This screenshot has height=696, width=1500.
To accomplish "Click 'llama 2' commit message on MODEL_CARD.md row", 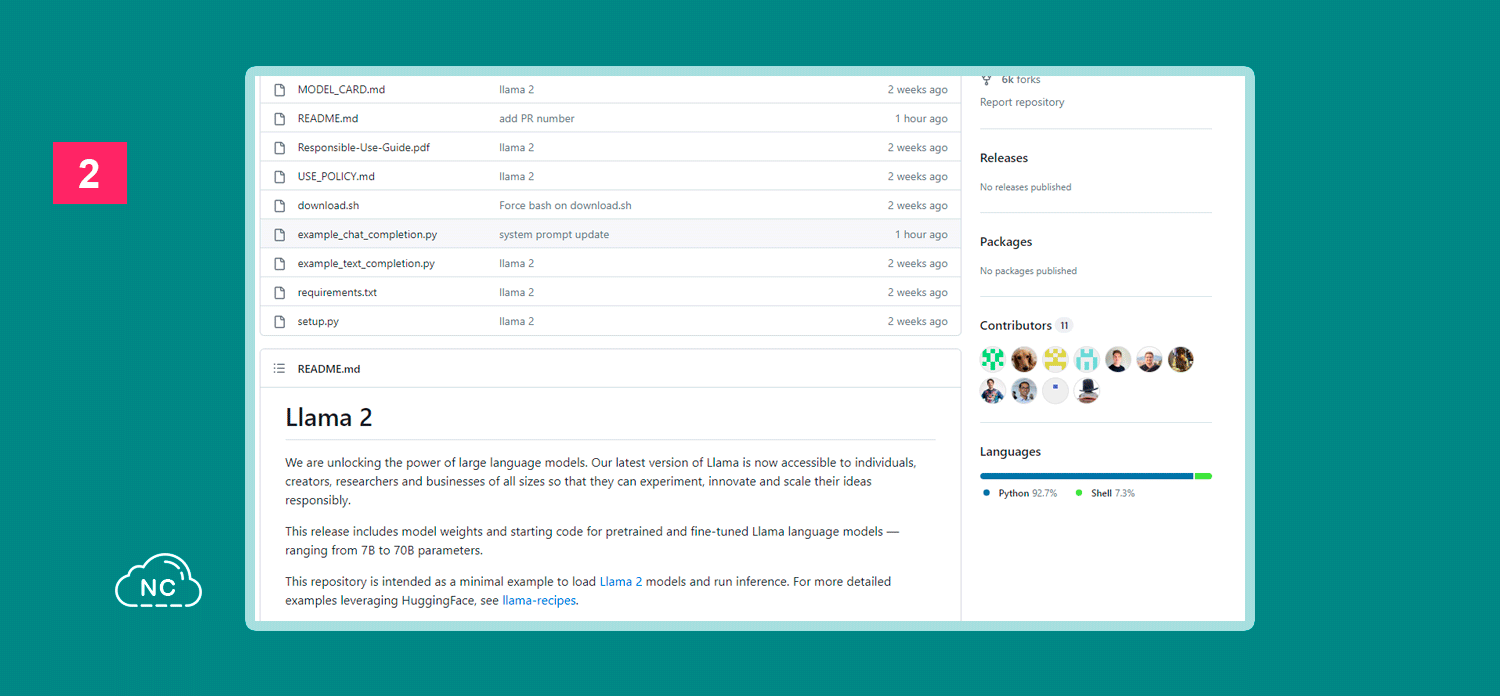I will click(517, 89).
